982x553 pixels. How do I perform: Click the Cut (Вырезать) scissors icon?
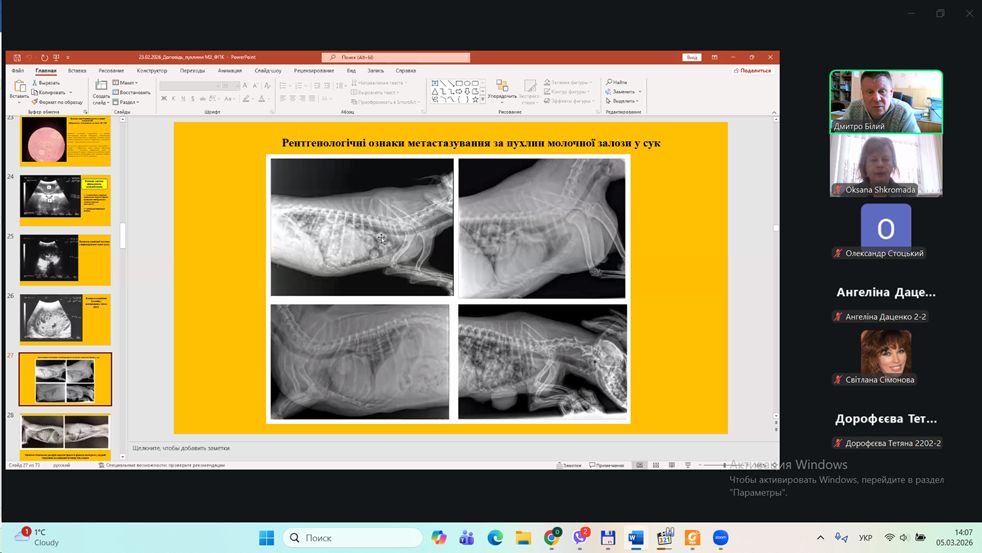coord(36,83)
